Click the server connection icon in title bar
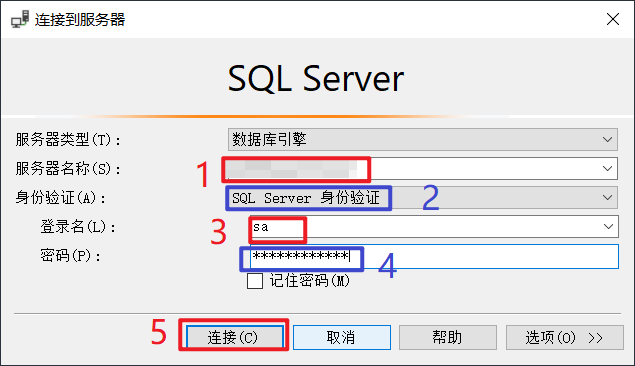Image resolution: width=635 pixels, height=366 pixels. 20,19
